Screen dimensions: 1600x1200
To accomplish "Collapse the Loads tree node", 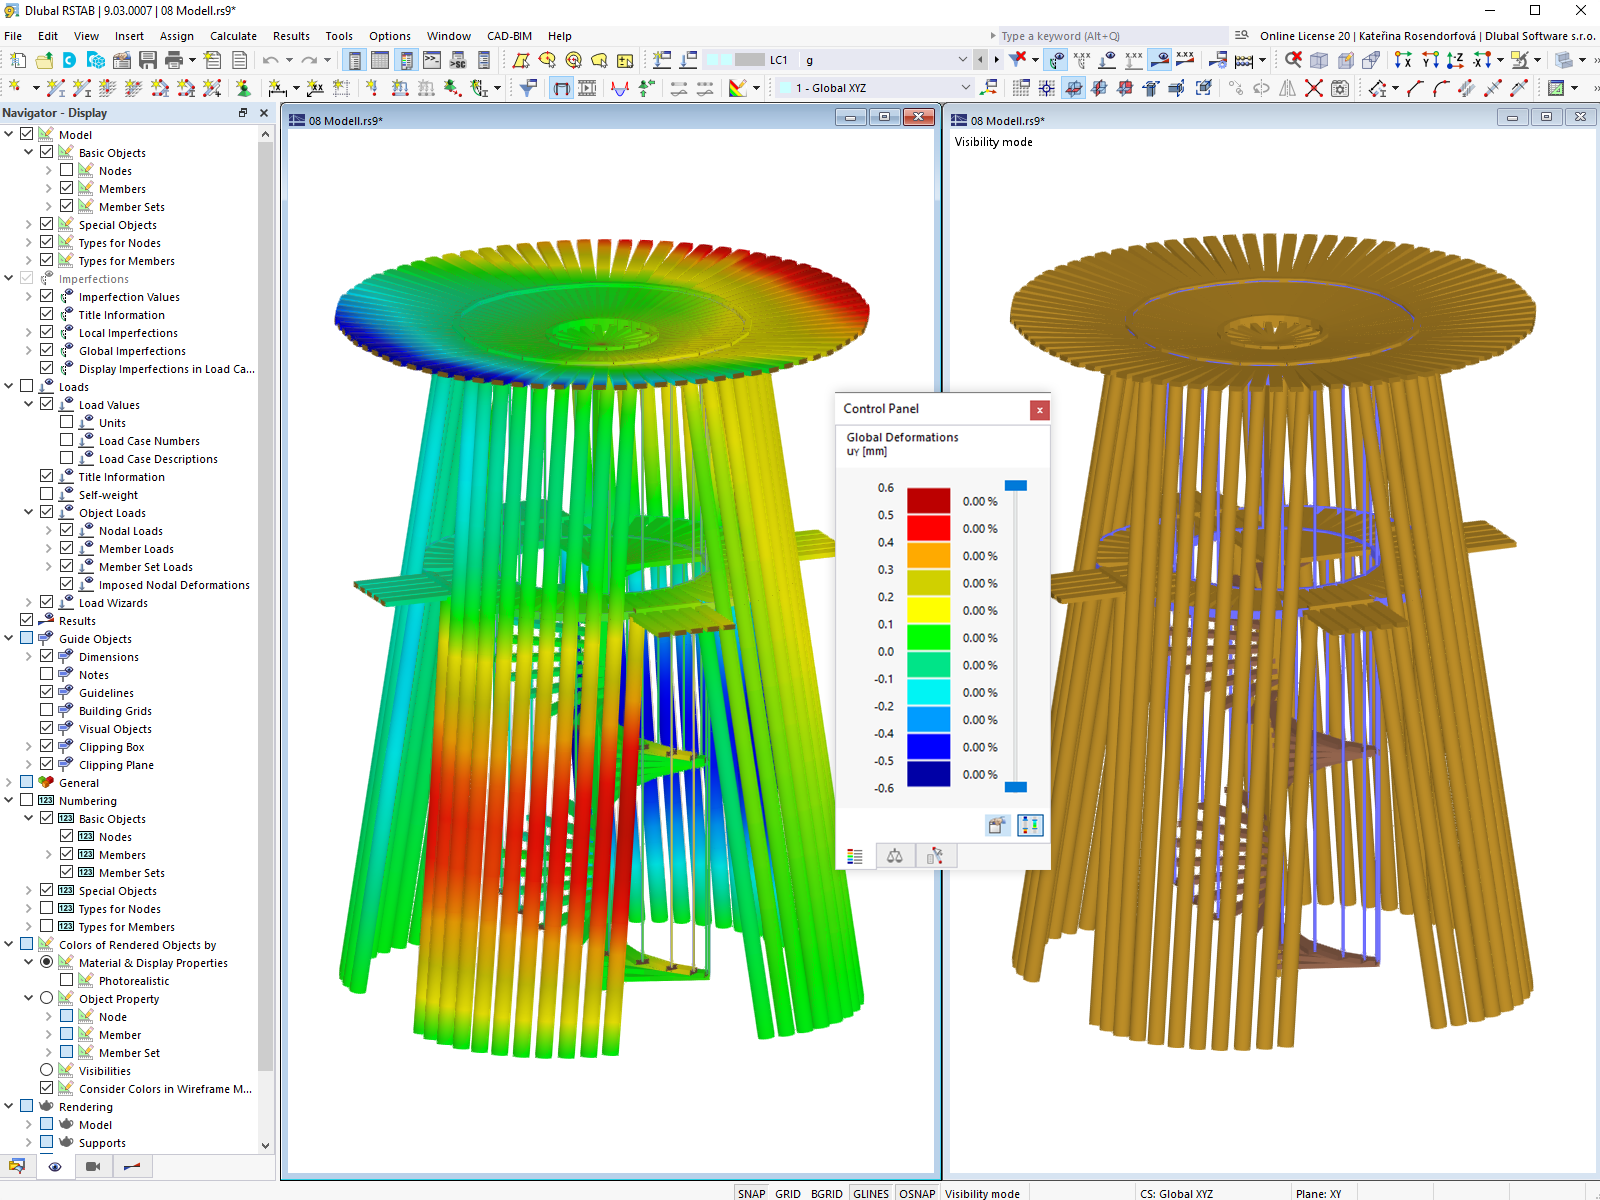I will tap(9, 386).
